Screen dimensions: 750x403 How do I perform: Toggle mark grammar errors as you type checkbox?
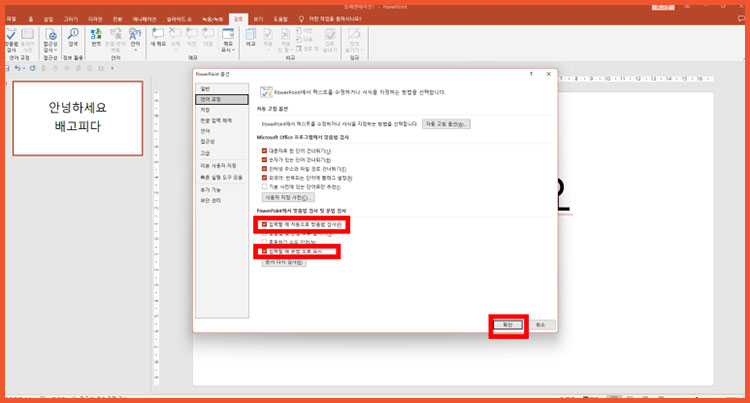coord(264,251)
